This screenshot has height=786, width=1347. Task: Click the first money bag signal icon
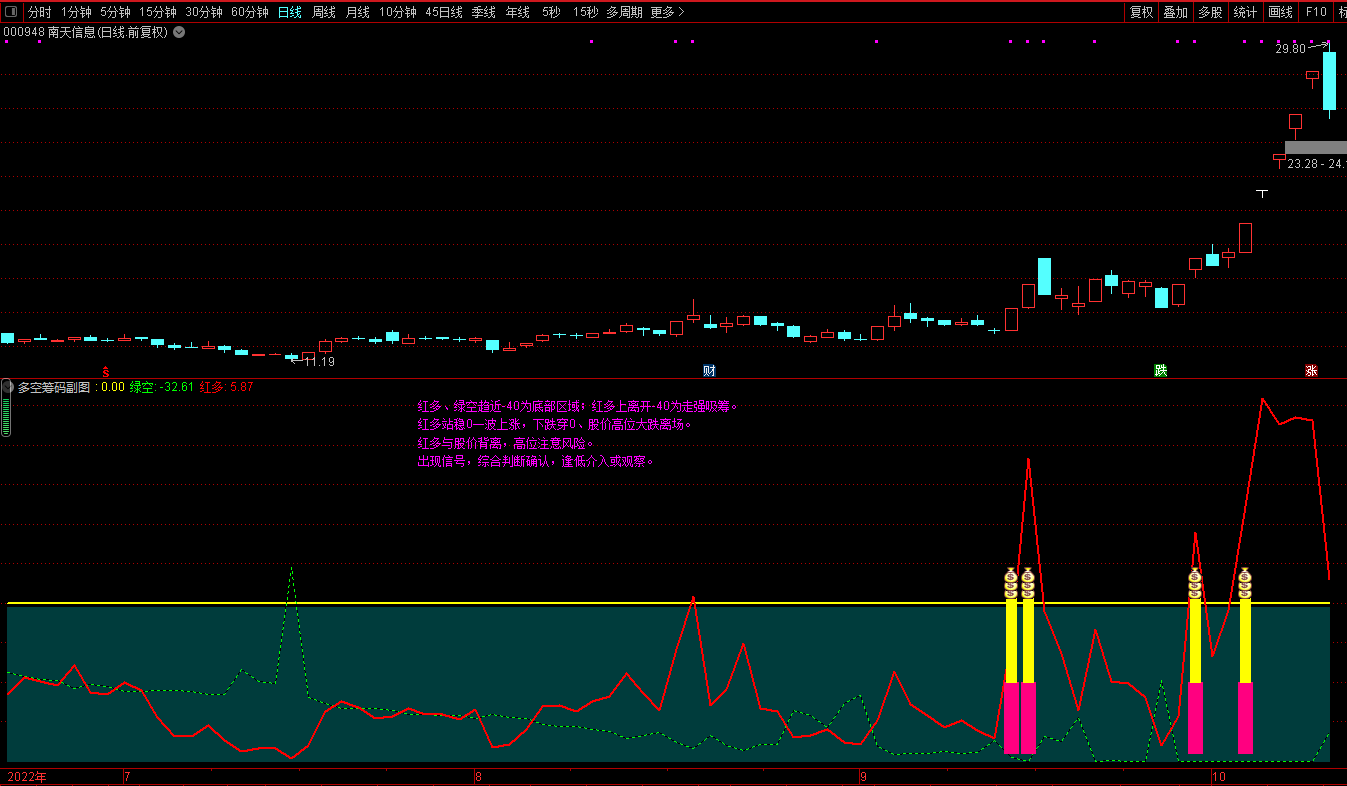(1011, 584)
